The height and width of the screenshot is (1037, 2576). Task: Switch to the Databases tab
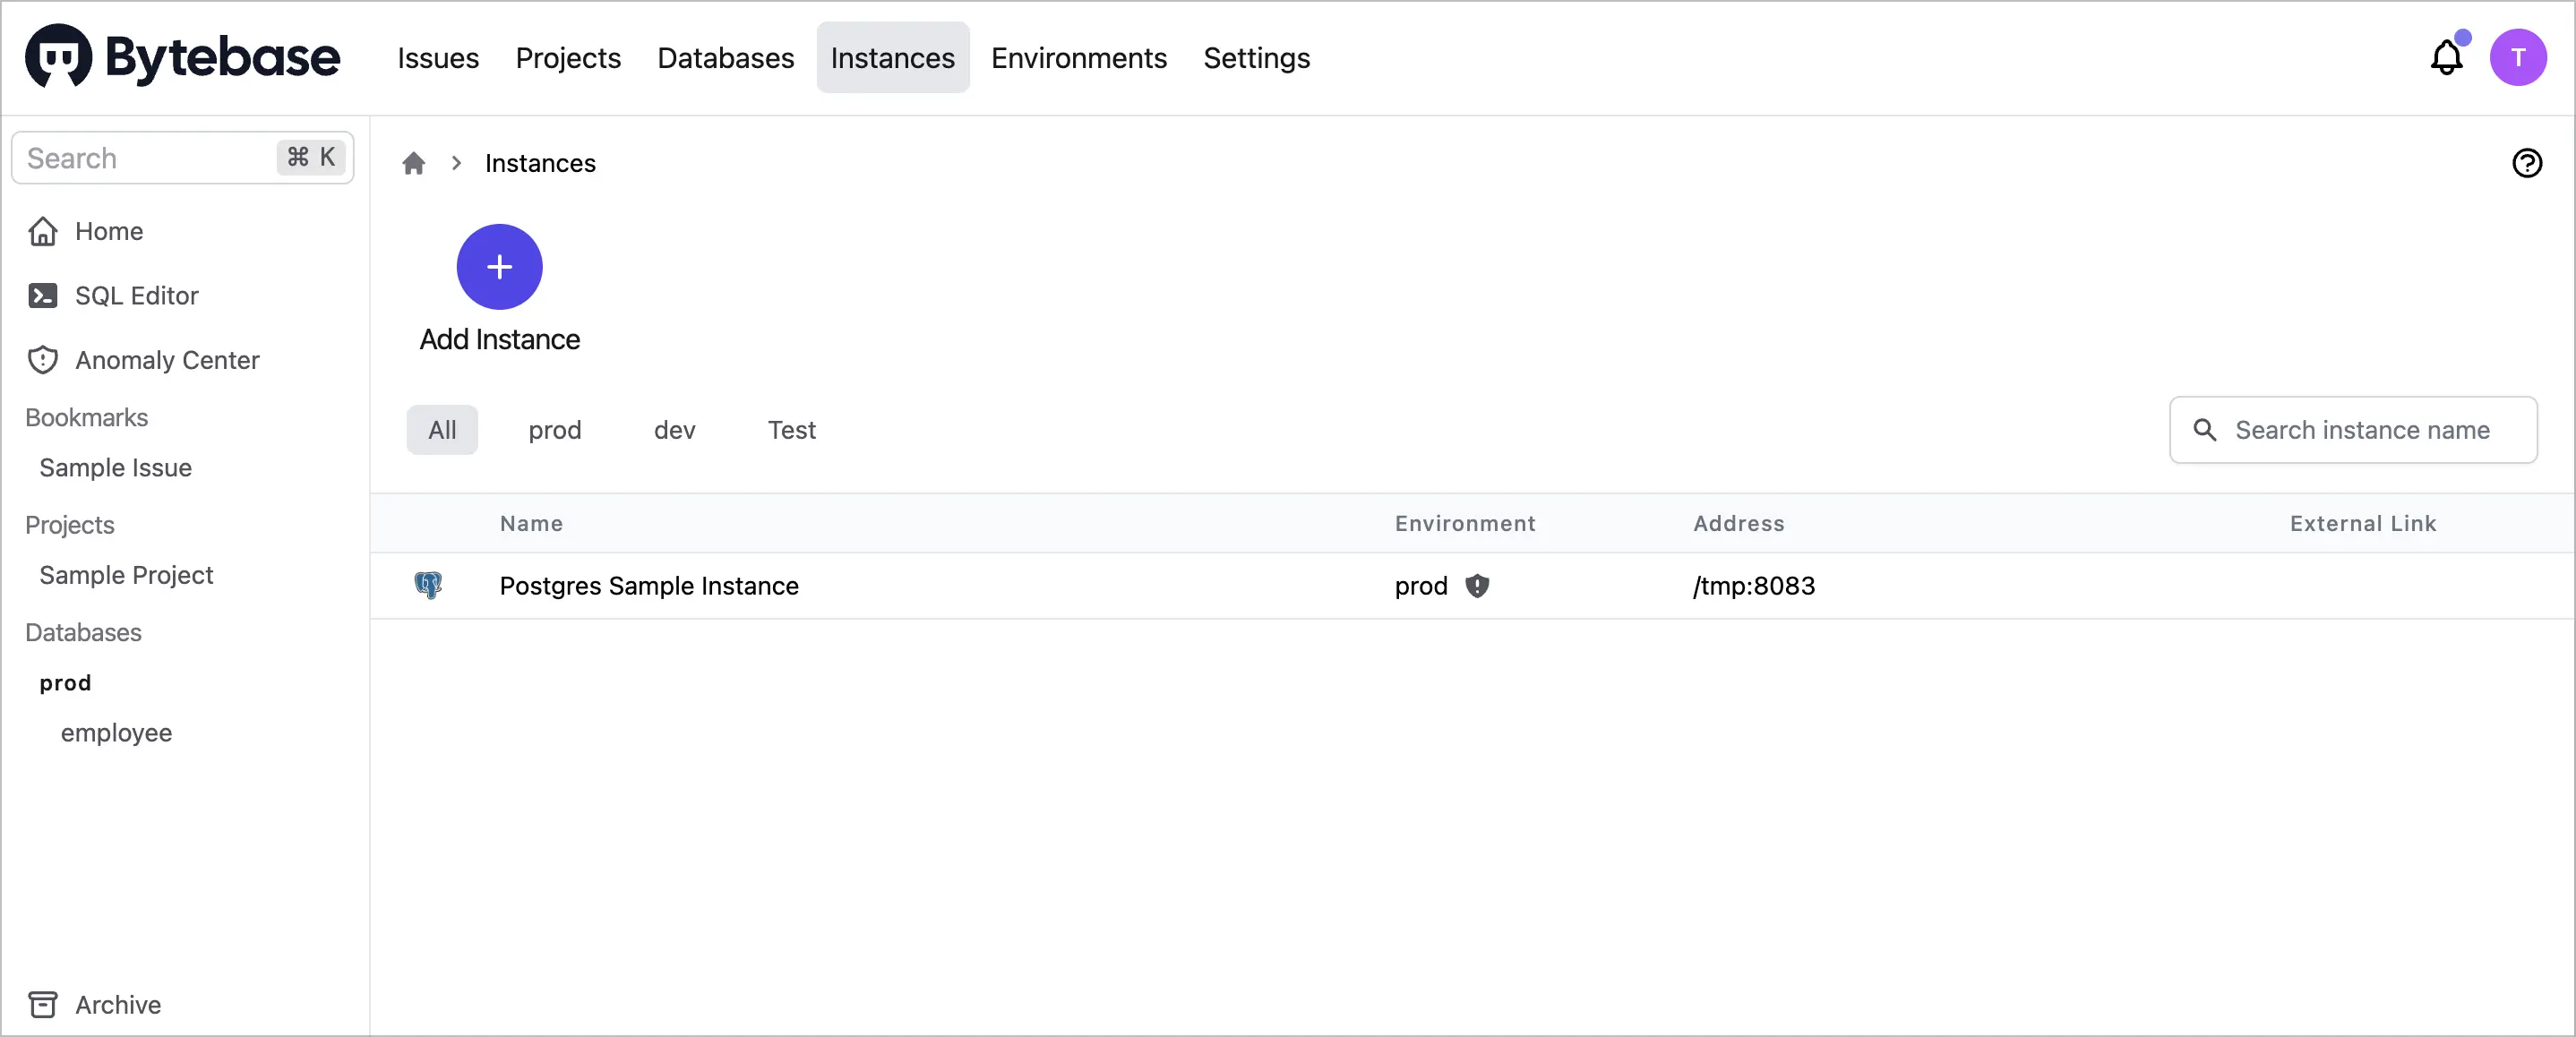coord(726,58)
